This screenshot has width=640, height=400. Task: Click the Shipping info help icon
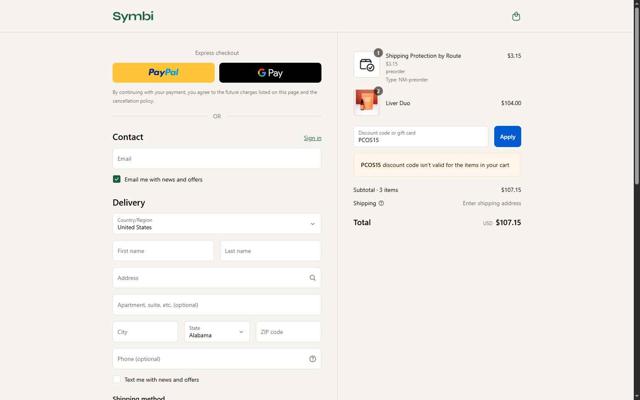(381, 203)
